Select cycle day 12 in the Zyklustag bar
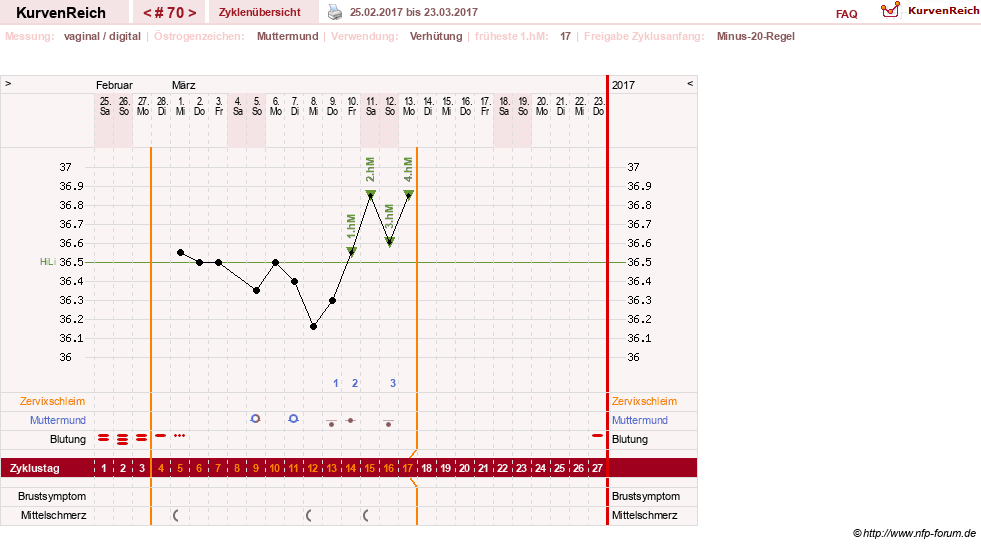Screen dimensions: 981x545 (x=313, y=468)
